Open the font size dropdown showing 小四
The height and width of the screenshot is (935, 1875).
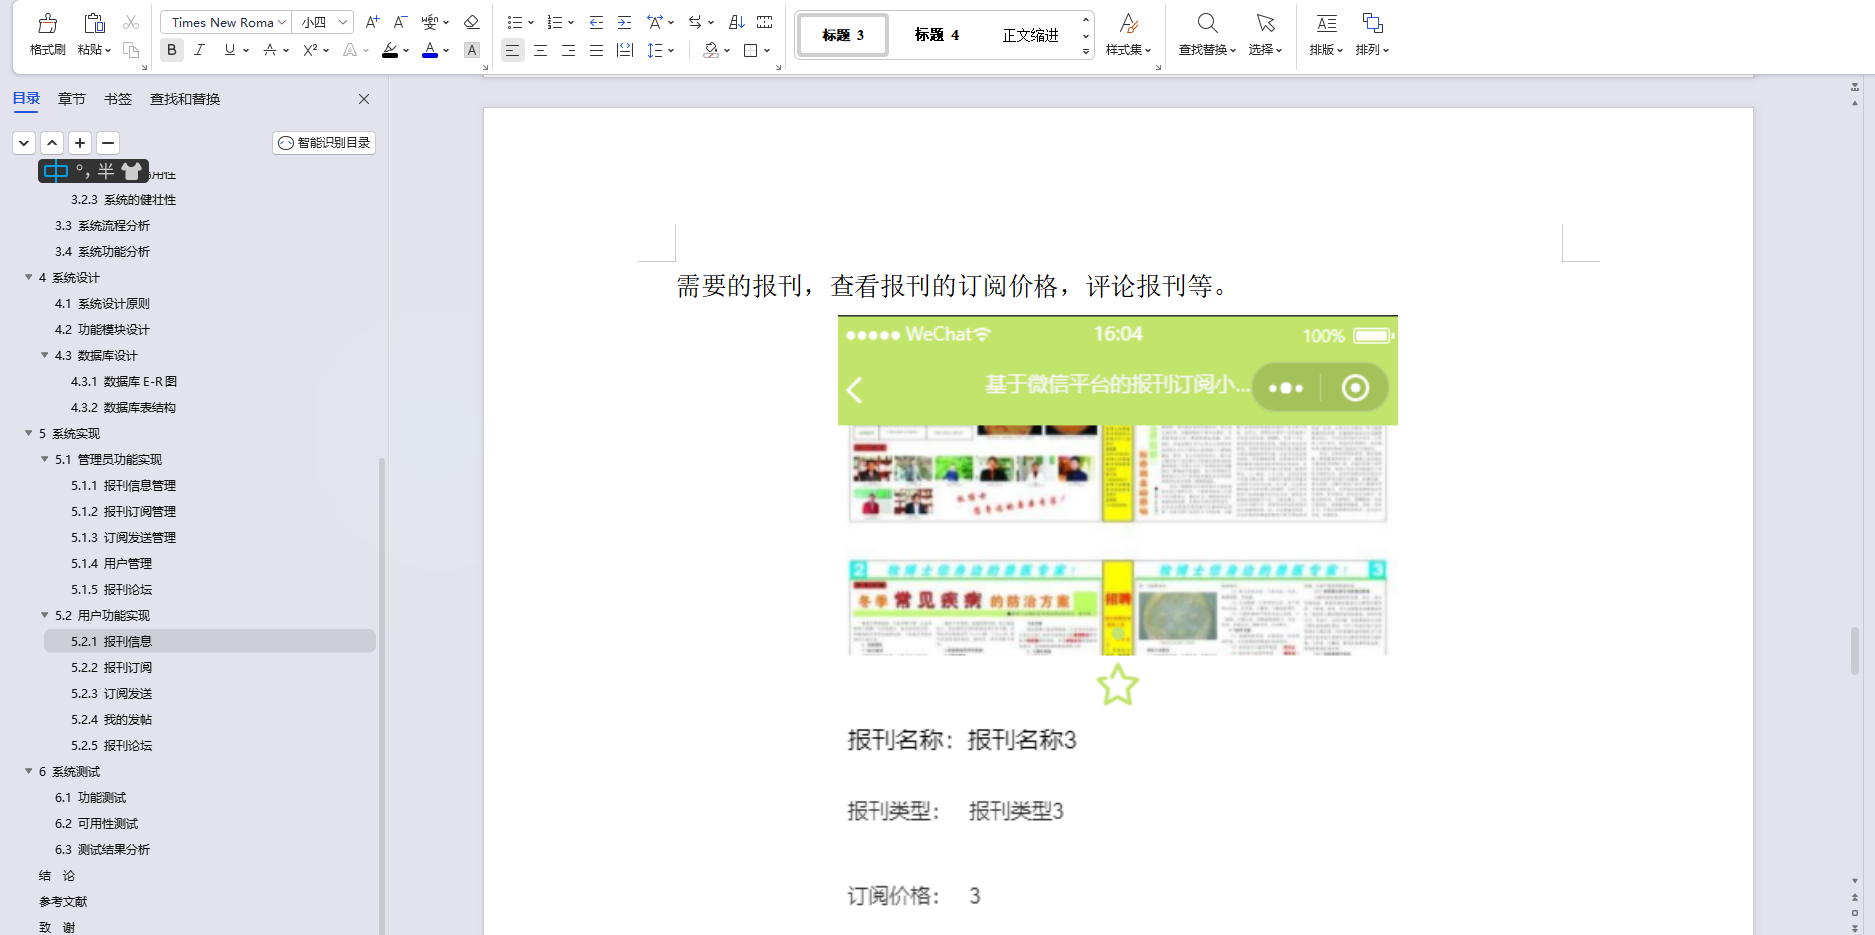(320, 21)
